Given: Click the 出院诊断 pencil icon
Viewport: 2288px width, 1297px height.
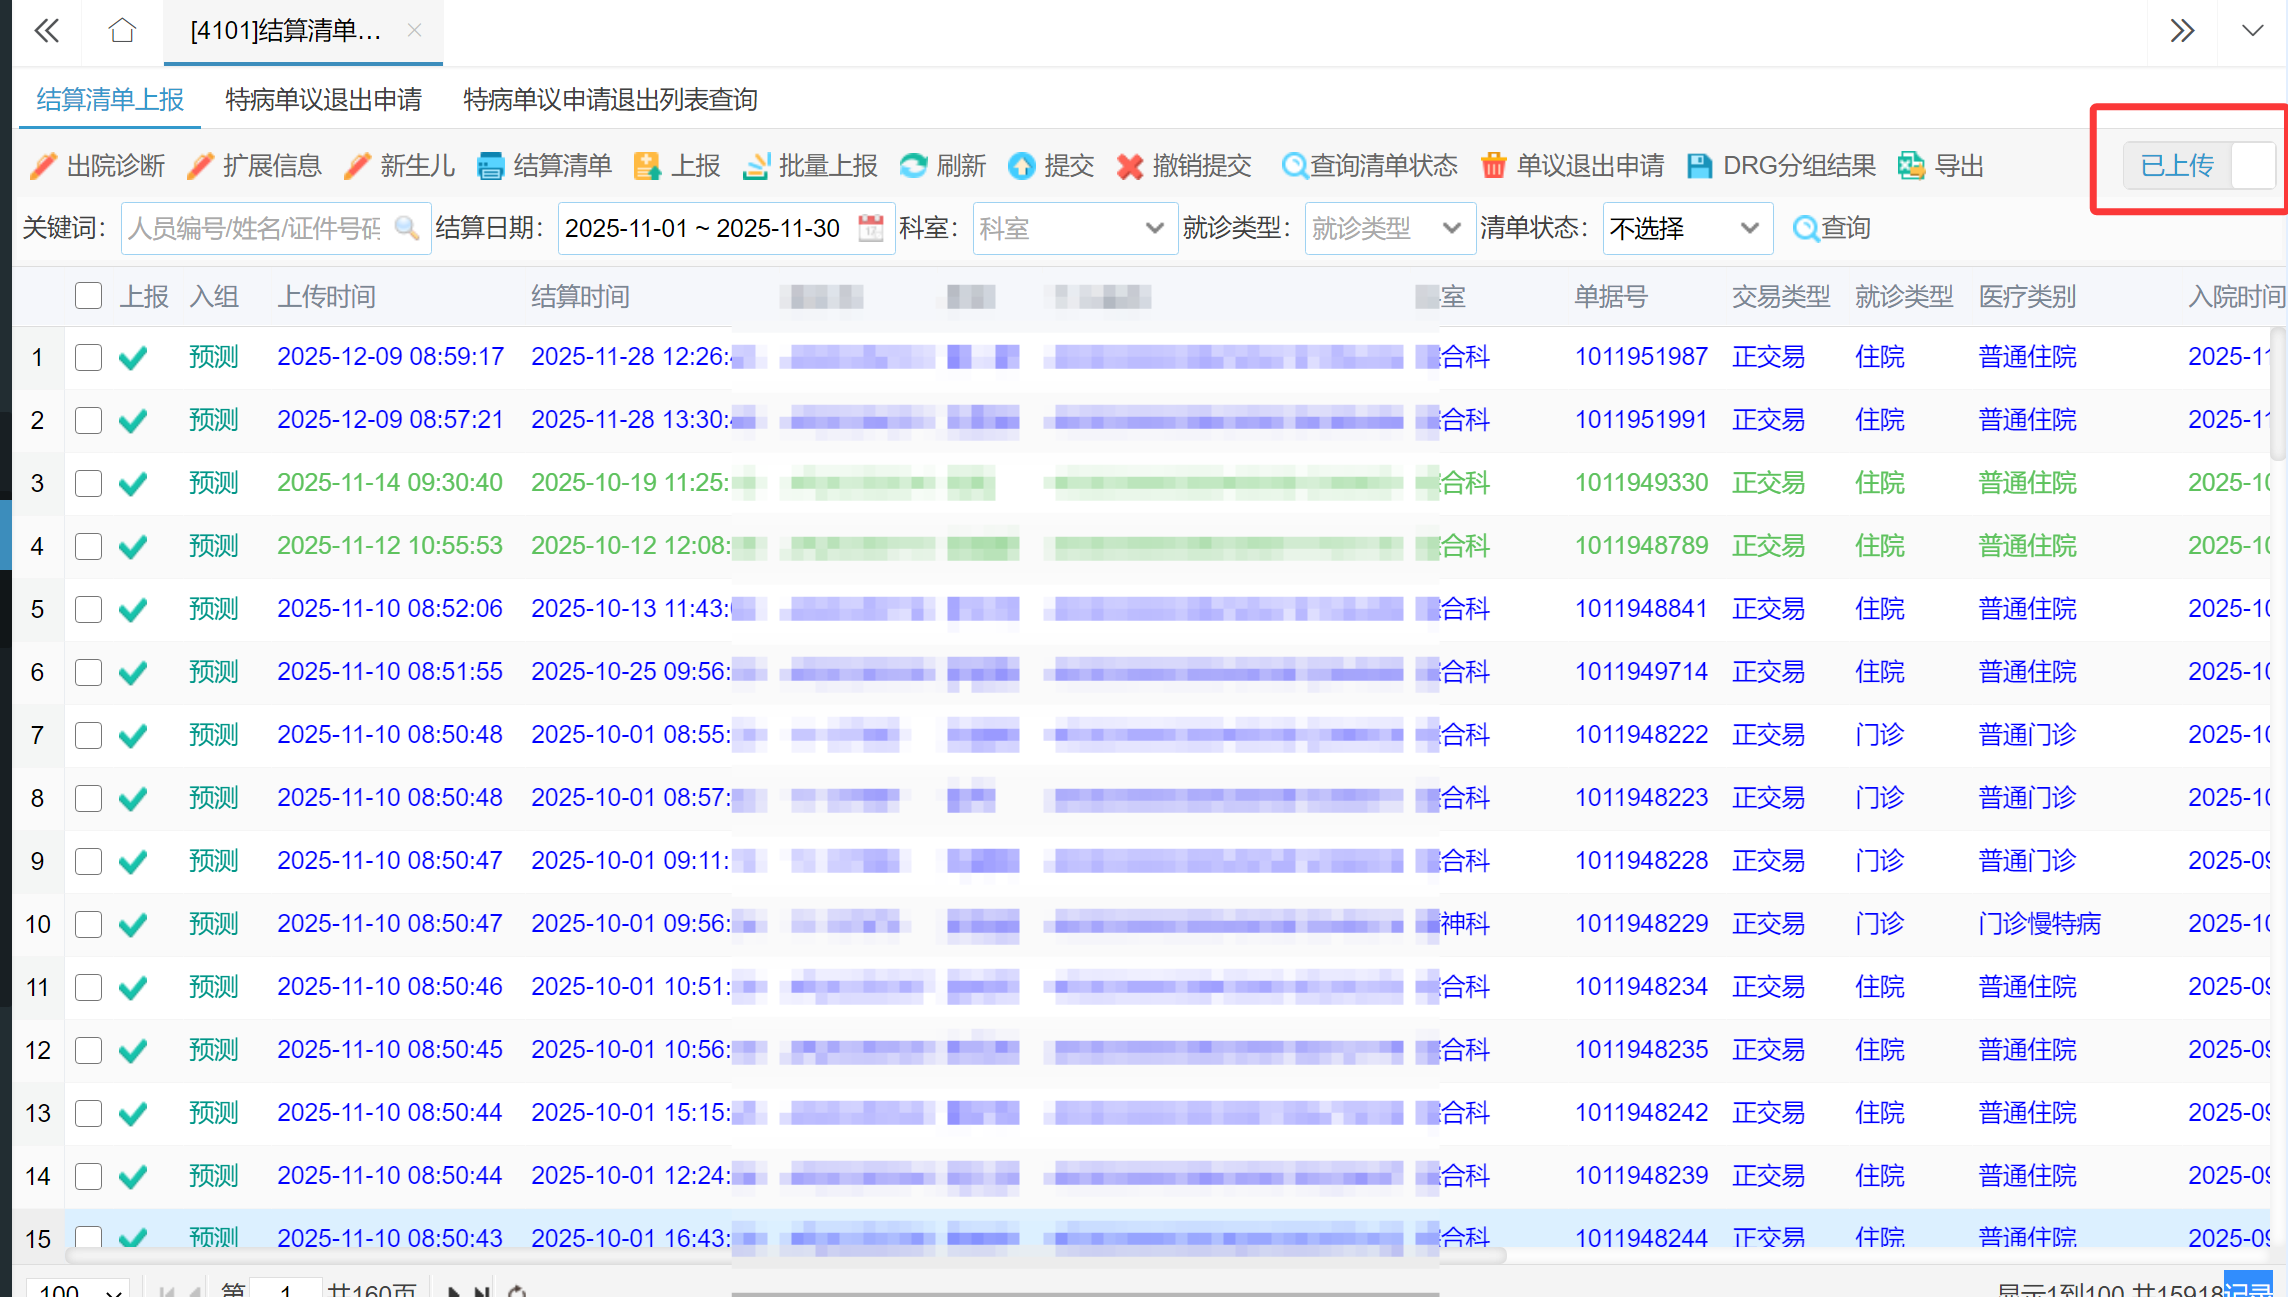Looking at the screenshot, I should pos(43,166).
